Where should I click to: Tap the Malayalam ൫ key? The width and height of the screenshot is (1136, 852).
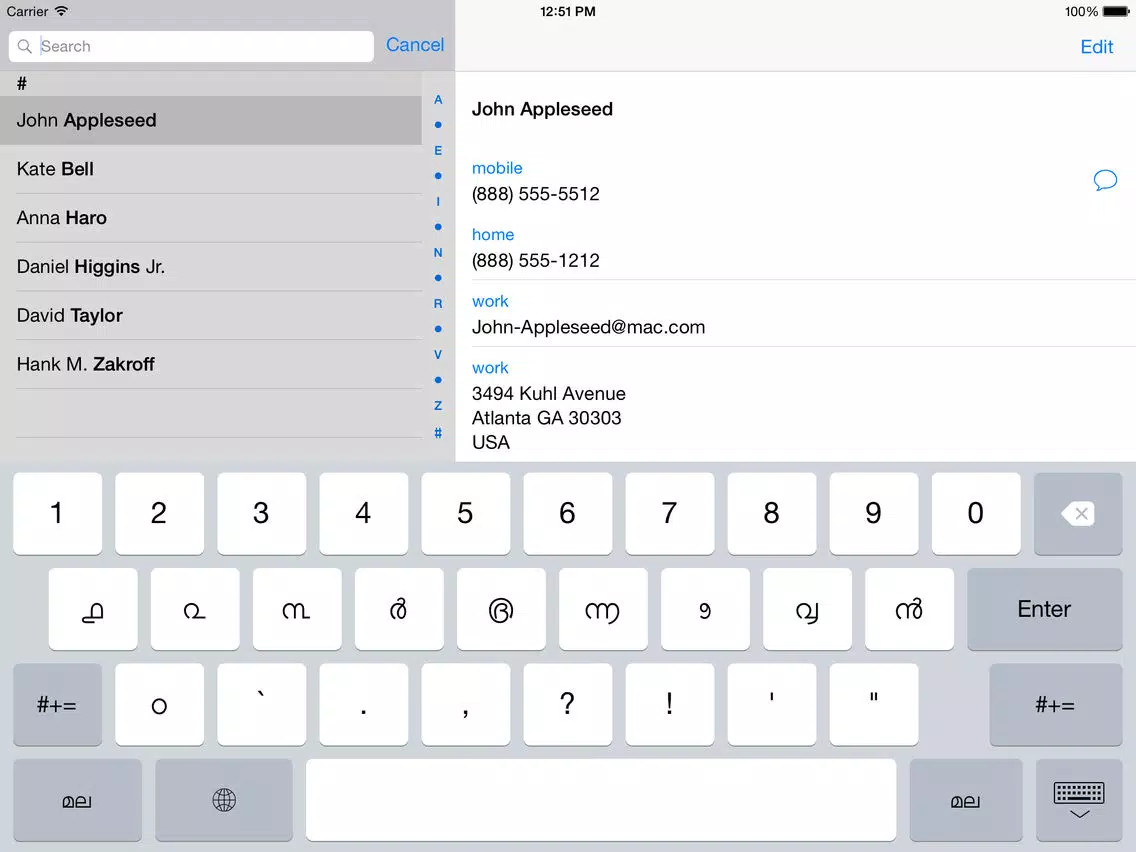501,609
